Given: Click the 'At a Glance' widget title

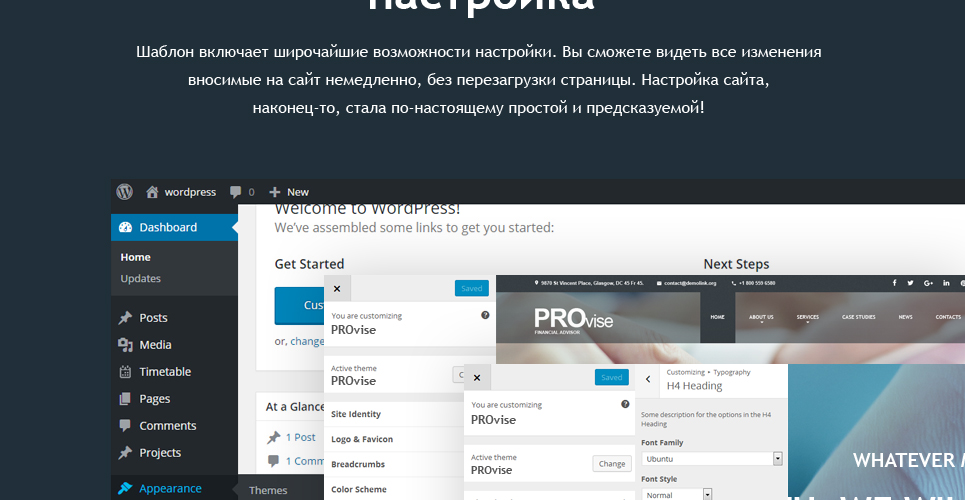Looking at the screenshot, I should (x=295, y=407).
